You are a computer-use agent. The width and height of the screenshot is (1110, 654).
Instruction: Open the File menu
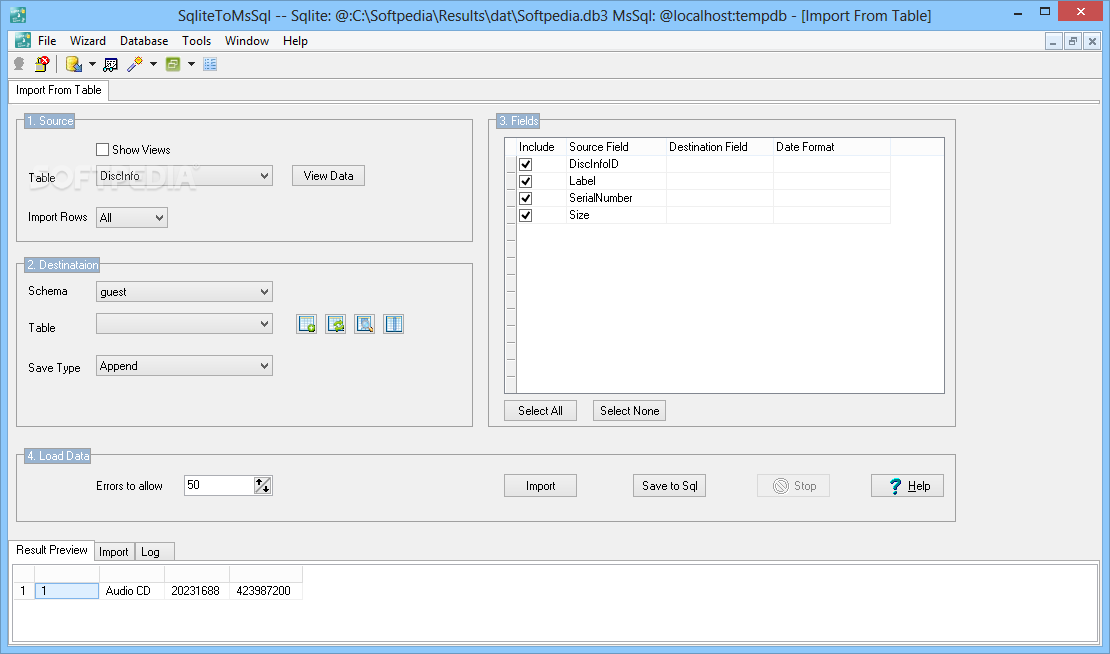tap(47, 41)
